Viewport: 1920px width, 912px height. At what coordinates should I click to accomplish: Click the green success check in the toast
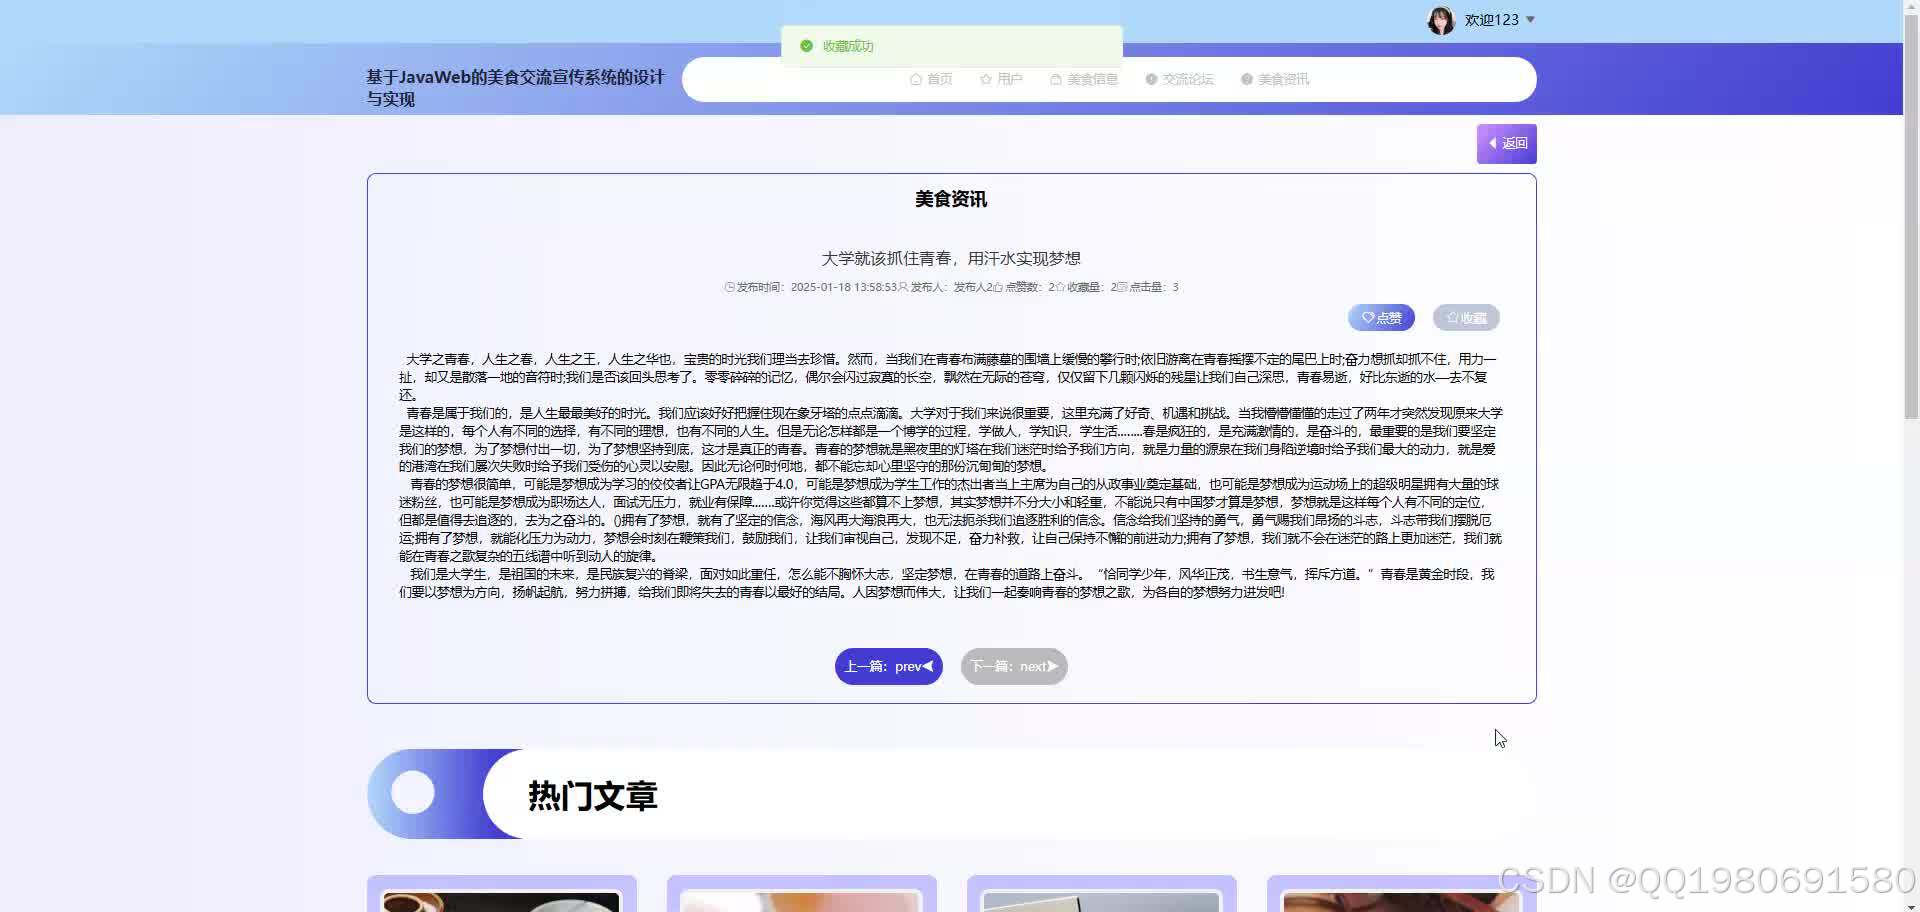[806, 46]
